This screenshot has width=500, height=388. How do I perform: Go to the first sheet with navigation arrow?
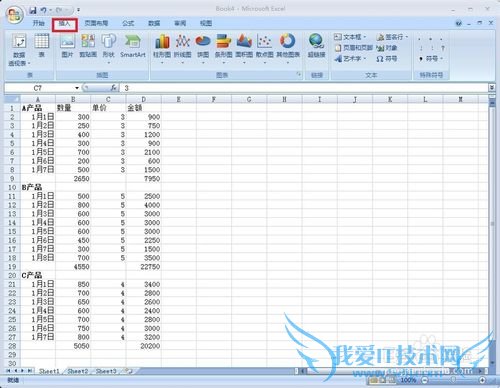tap(8, 371)
